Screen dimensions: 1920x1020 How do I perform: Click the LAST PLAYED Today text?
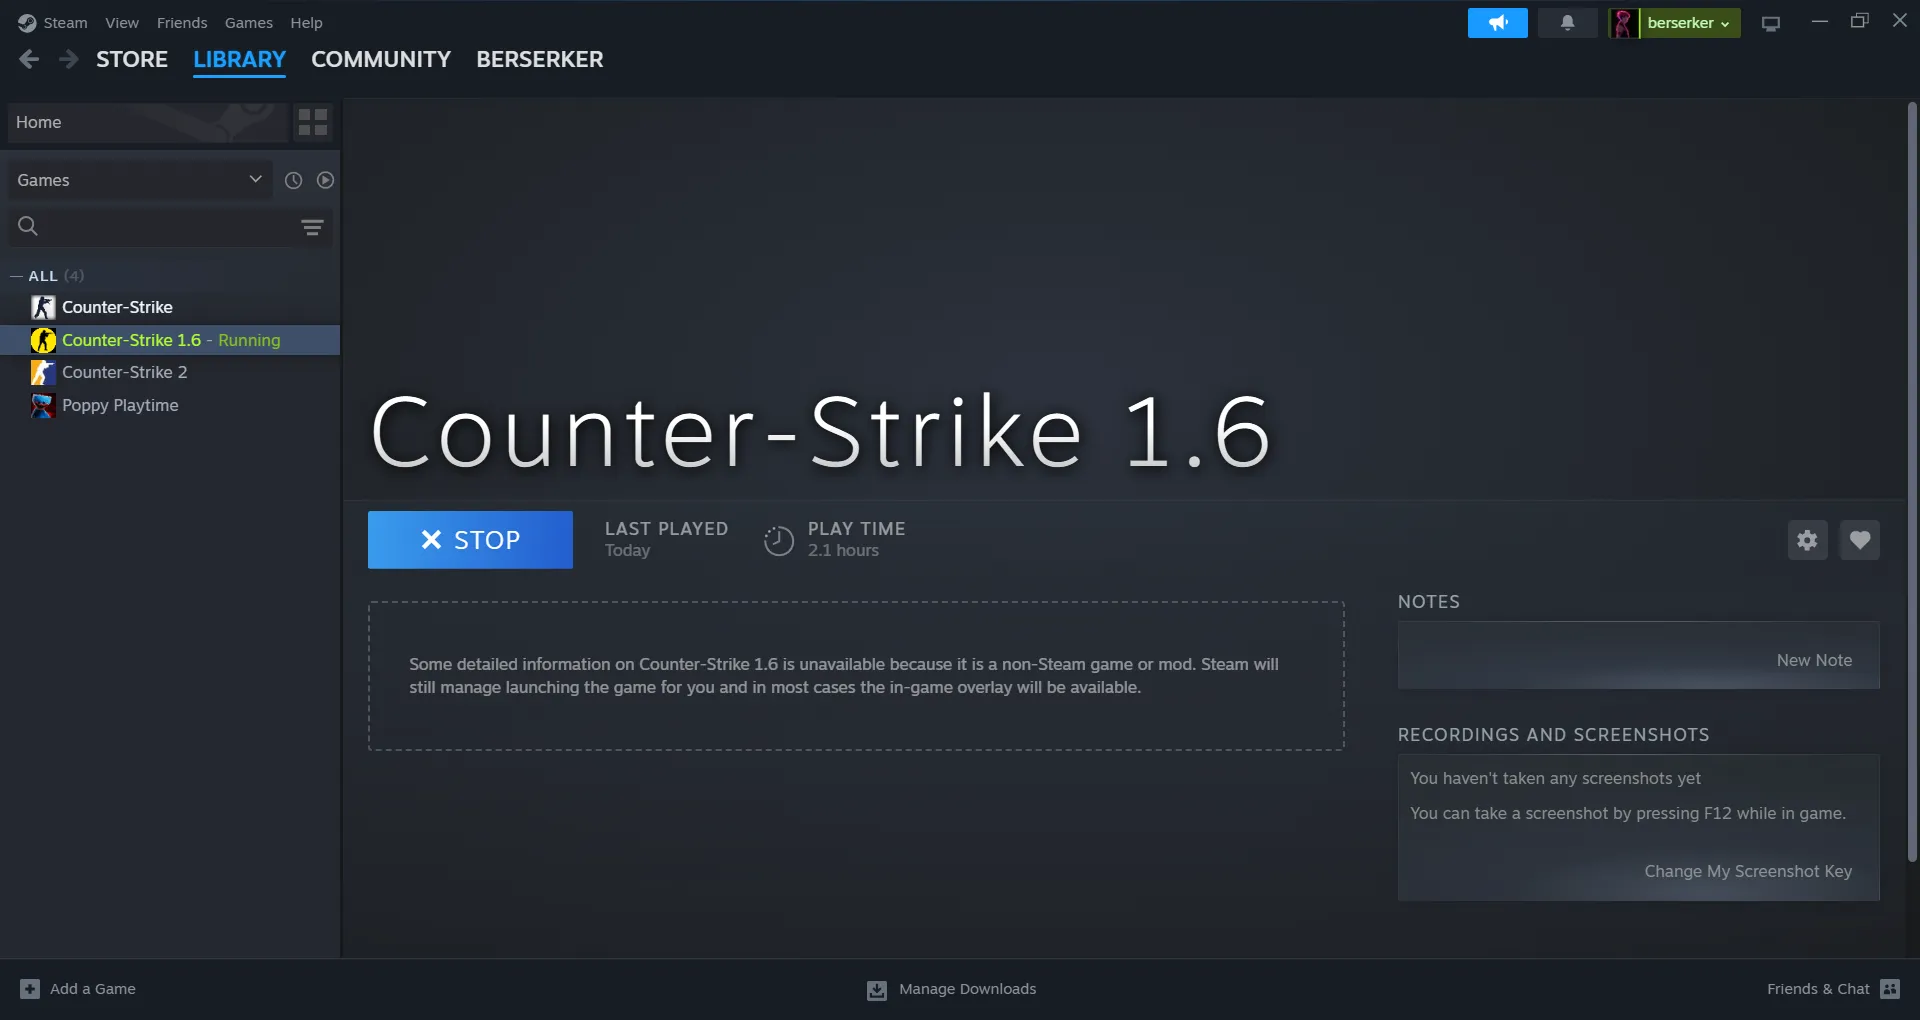(x=666, y=539)
